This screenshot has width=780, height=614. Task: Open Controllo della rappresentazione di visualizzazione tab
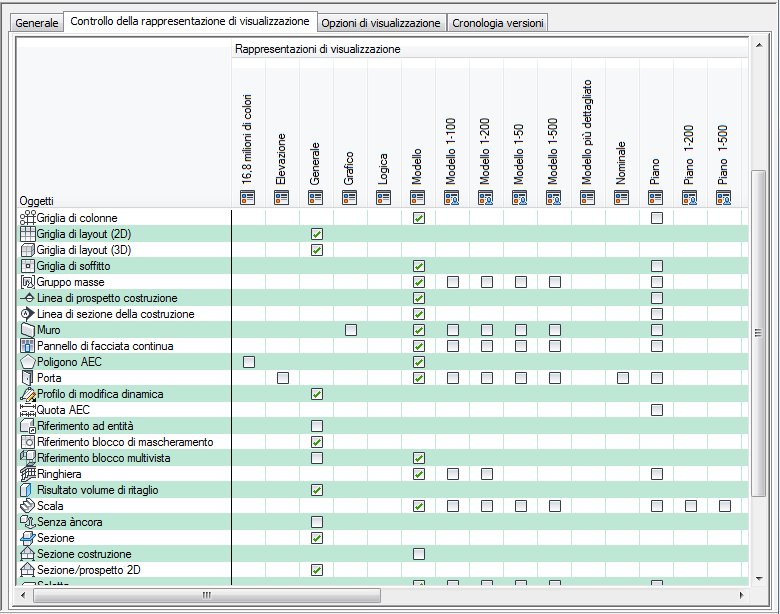tap(190, 21)
